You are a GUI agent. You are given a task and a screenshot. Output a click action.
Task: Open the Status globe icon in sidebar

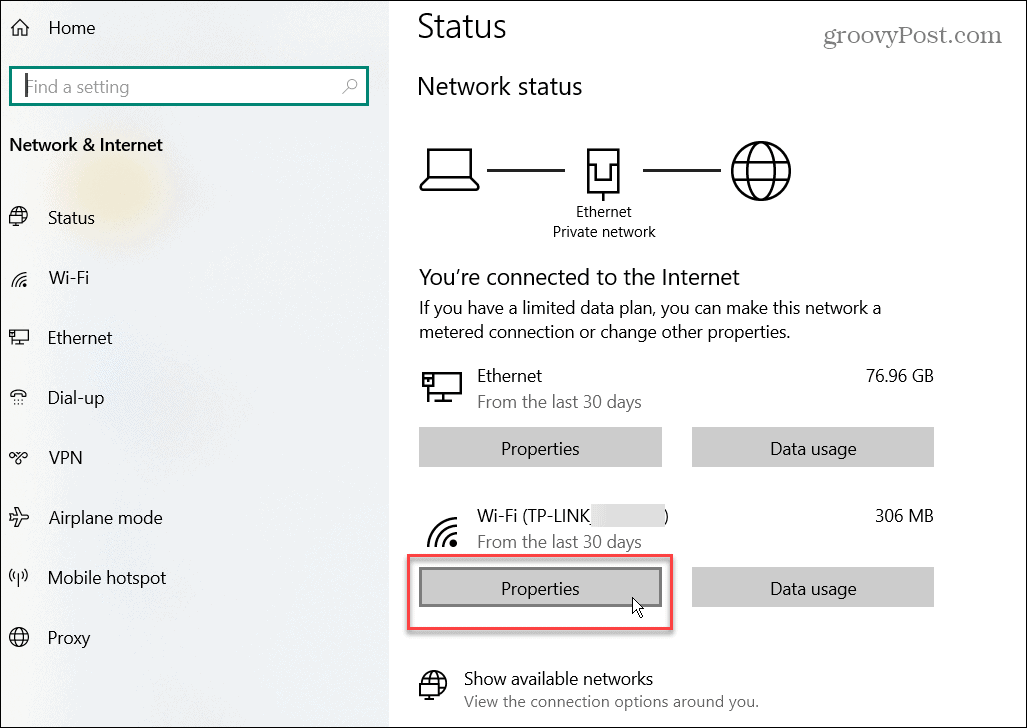20,217
